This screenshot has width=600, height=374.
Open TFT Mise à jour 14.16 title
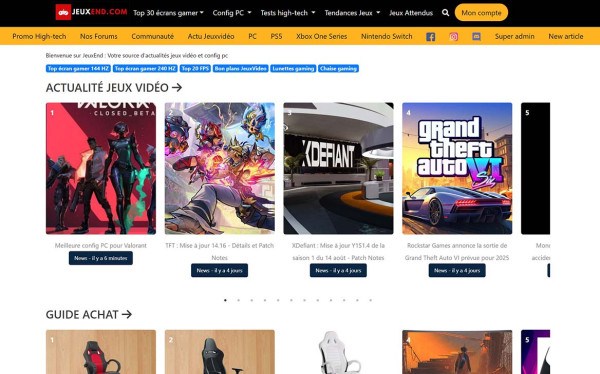coord(220,252)
